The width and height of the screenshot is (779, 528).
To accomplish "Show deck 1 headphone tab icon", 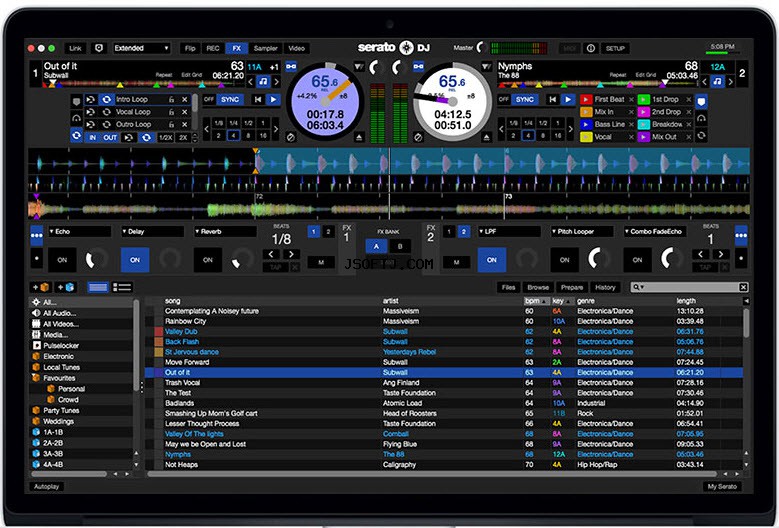I will point(76,118).
